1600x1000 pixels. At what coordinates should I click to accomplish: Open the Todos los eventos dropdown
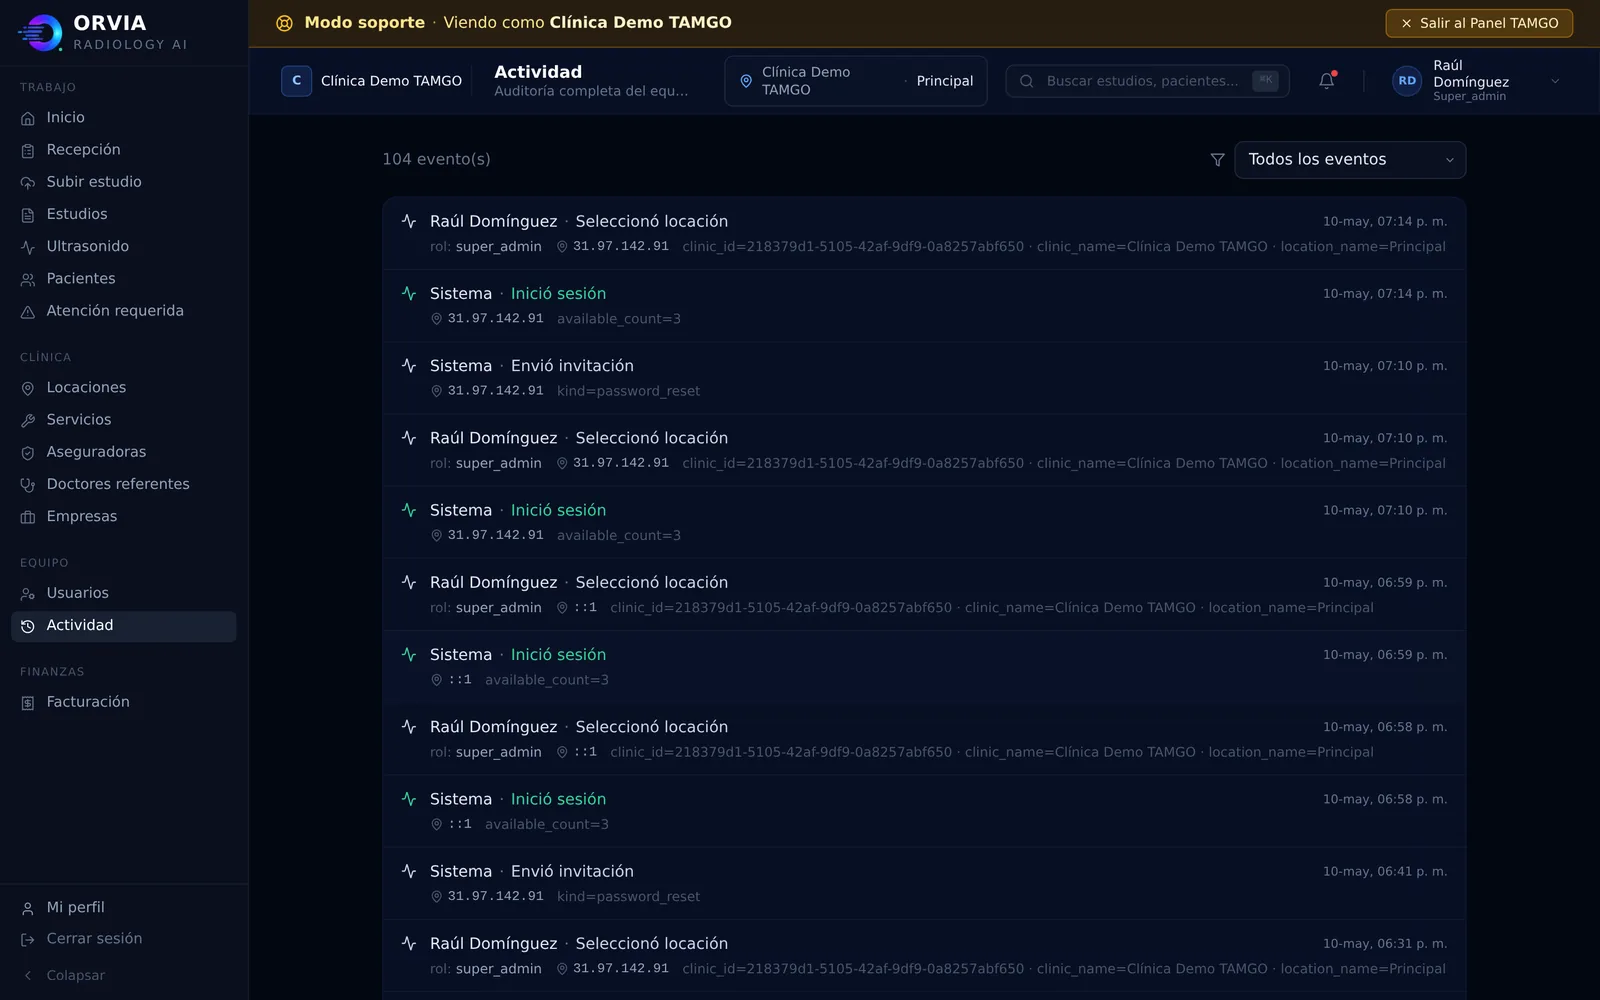[x=1350, y=160]
